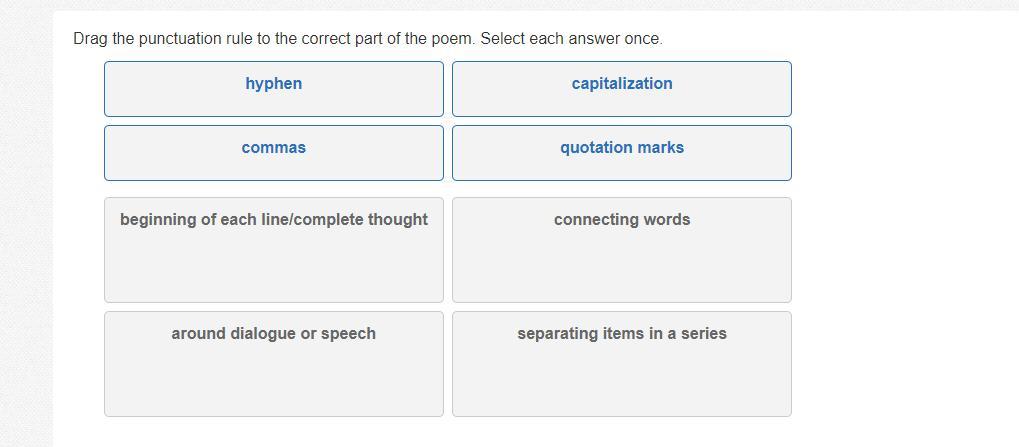Click the 'commas' blue label text
The image size is (1019, 447).
coord(273,148)
